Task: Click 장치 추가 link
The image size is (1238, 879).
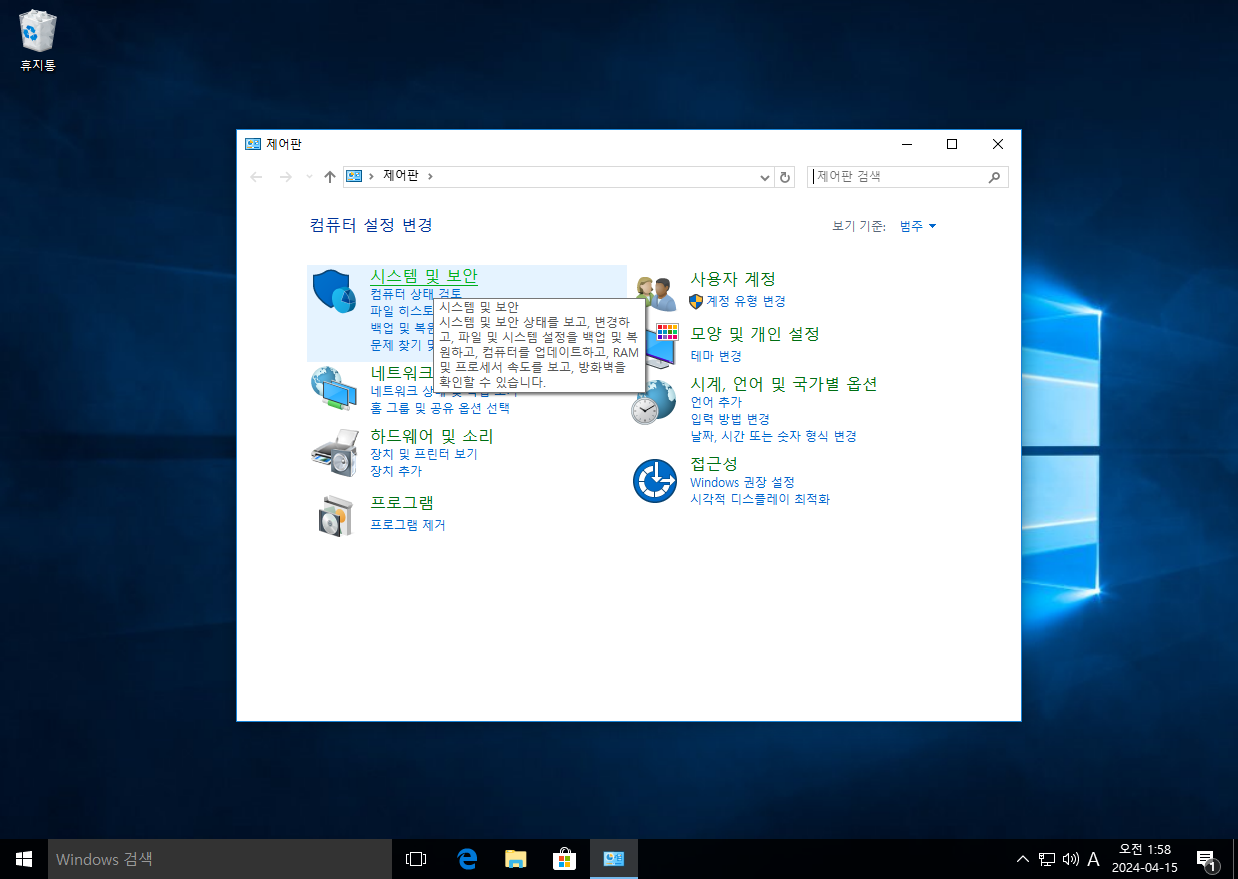Action: pos(396,471)
